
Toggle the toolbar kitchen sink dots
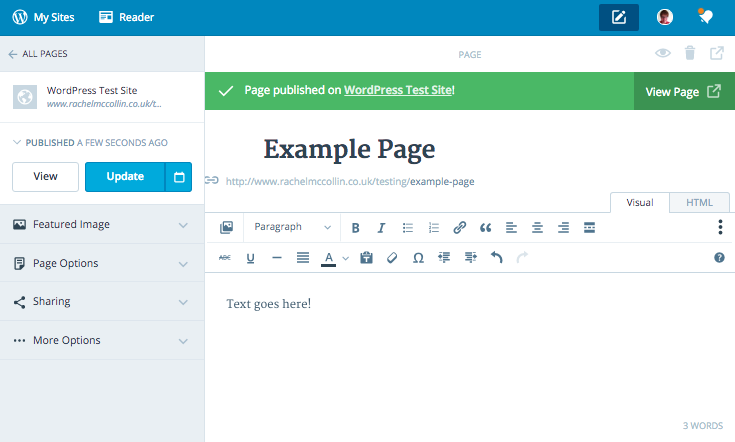coord(720,227)
